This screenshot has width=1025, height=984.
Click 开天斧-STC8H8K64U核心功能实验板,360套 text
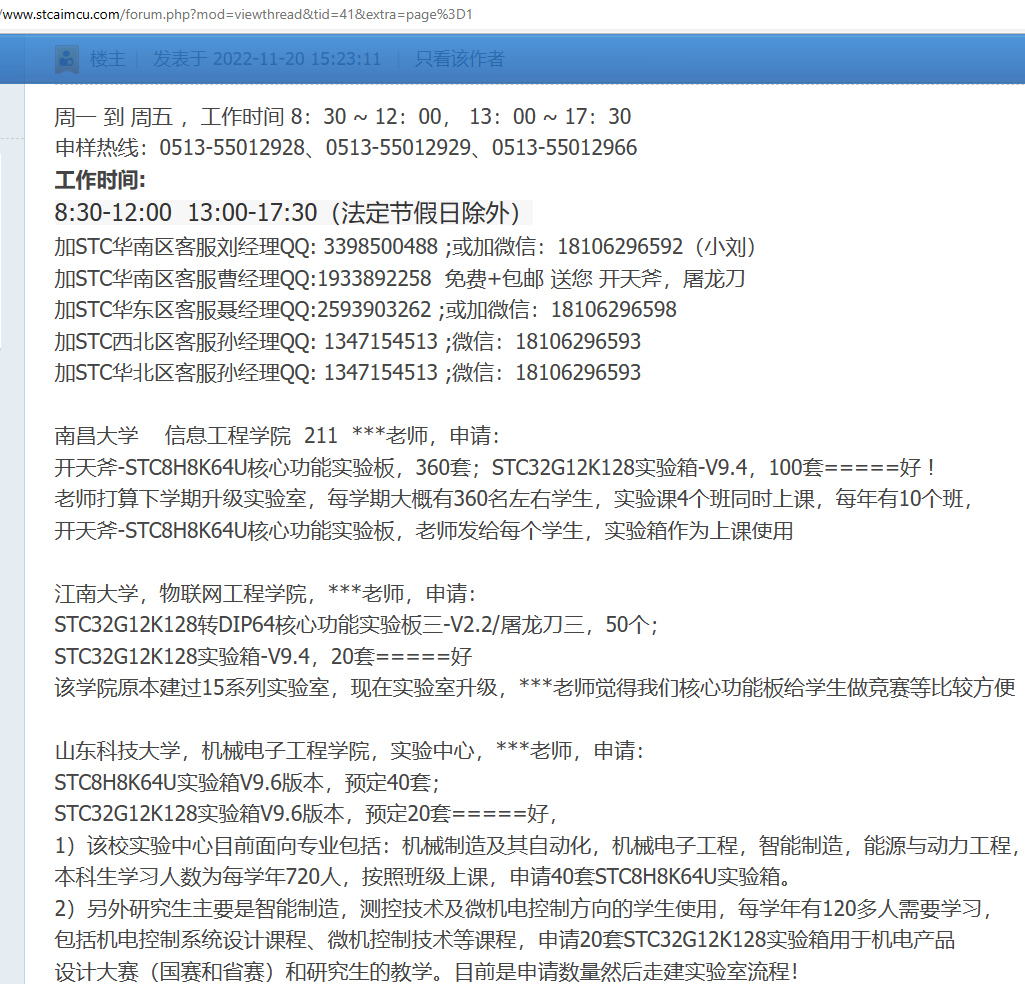pos(263,467)
